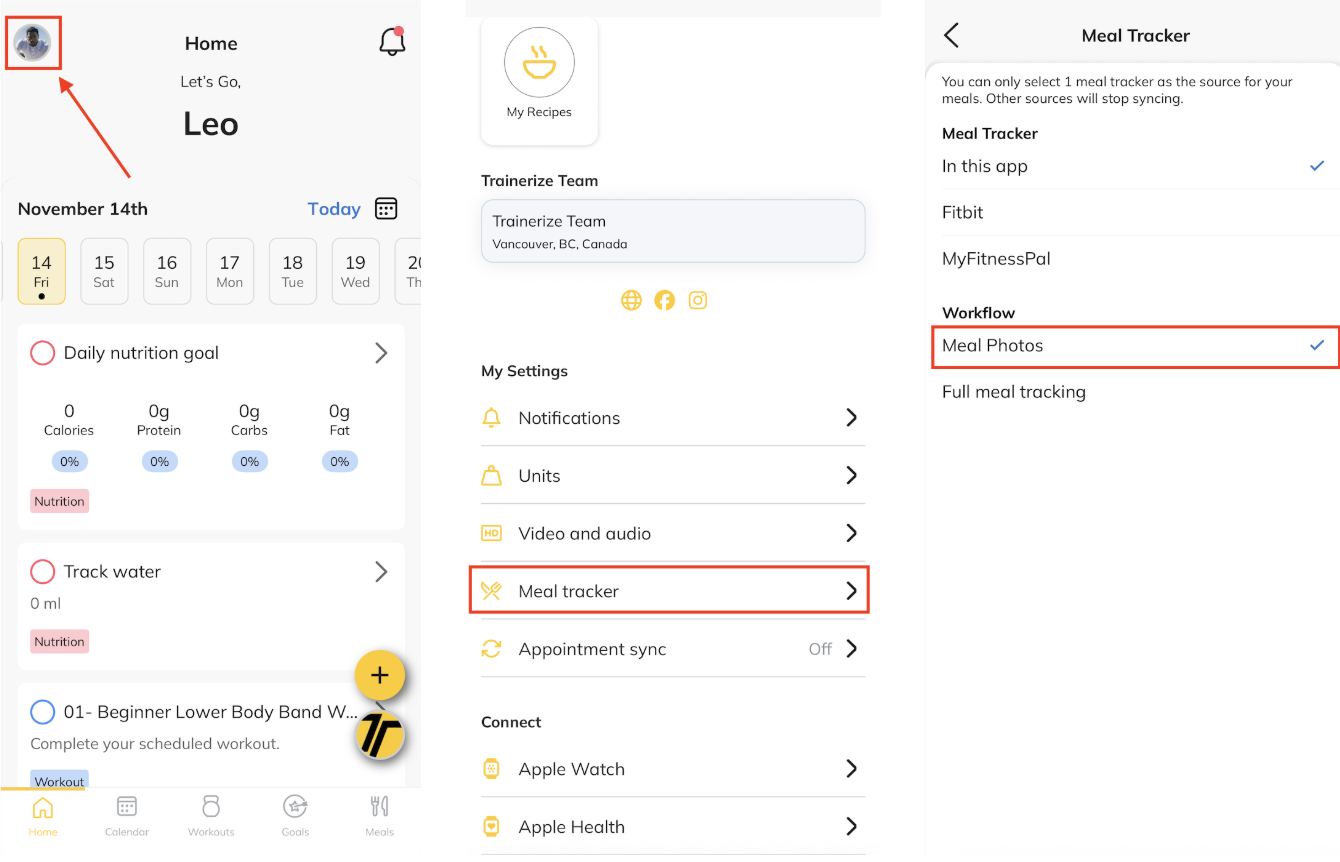Viewport: 1340px width, 862px height.
Task: Go back from Meal Tracker screen
Action: click(x=952, y=36)
